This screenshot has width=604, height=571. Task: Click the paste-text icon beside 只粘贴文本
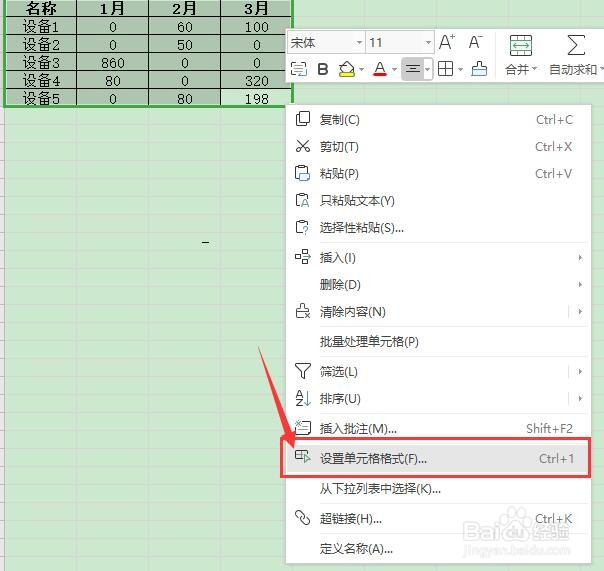[x=302, y=200]
